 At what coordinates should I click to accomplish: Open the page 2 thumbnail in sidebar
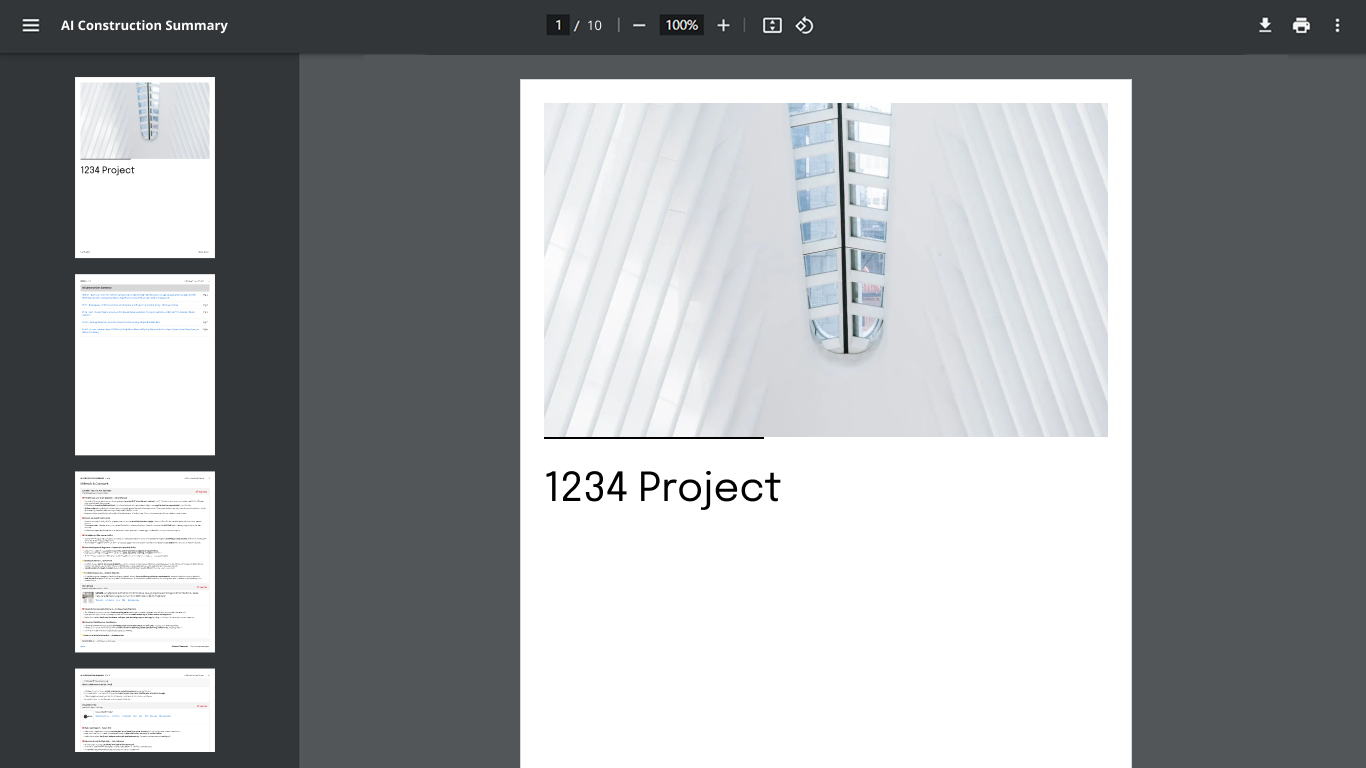tap(145, 364)
